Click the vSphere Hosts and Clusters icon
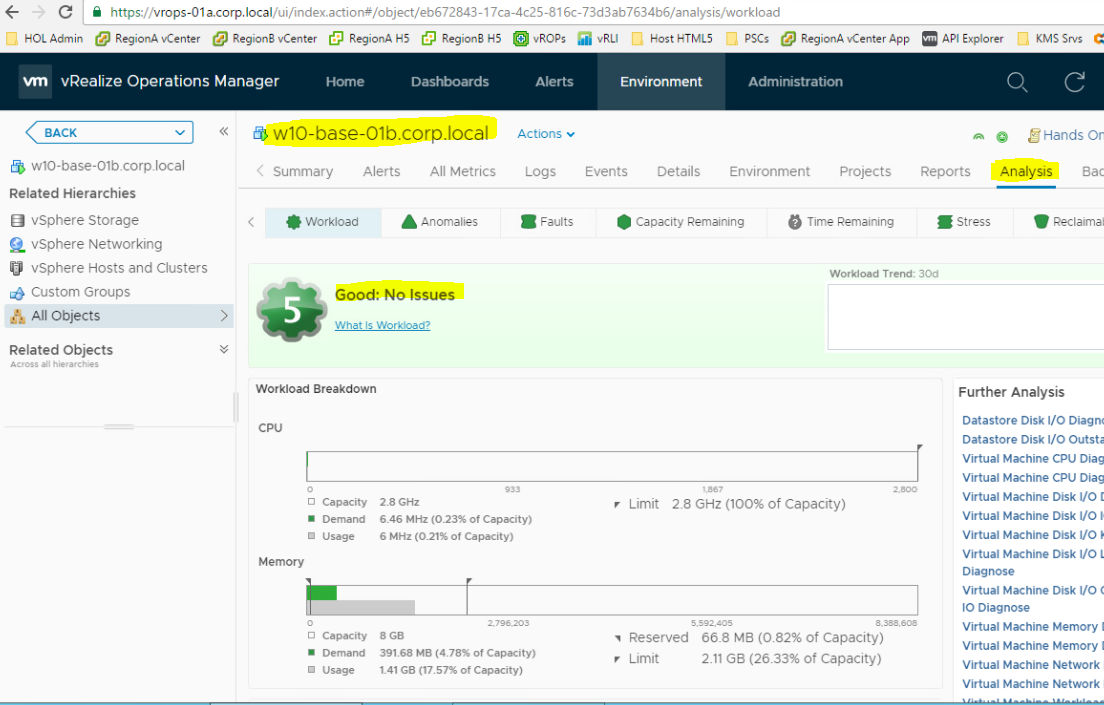This screenshot has width=1104, height=705. click(x=16, y=268)
